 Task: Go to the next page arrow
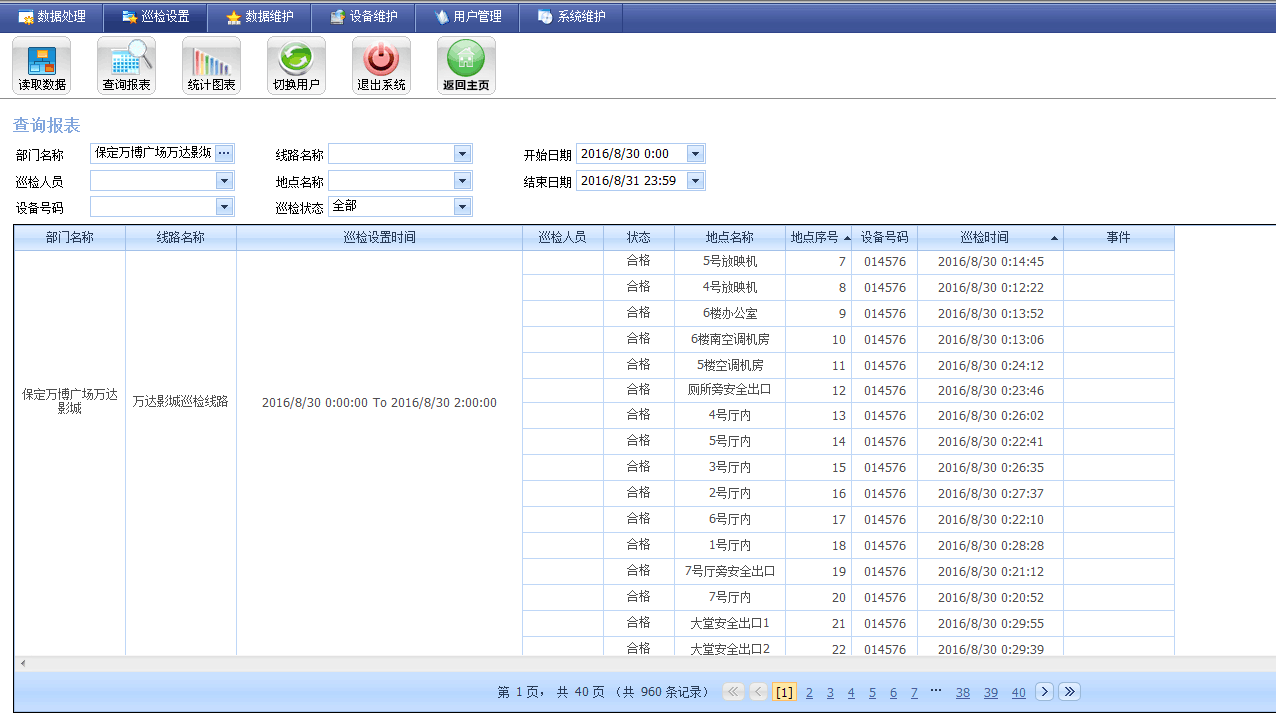(1044, 692)
